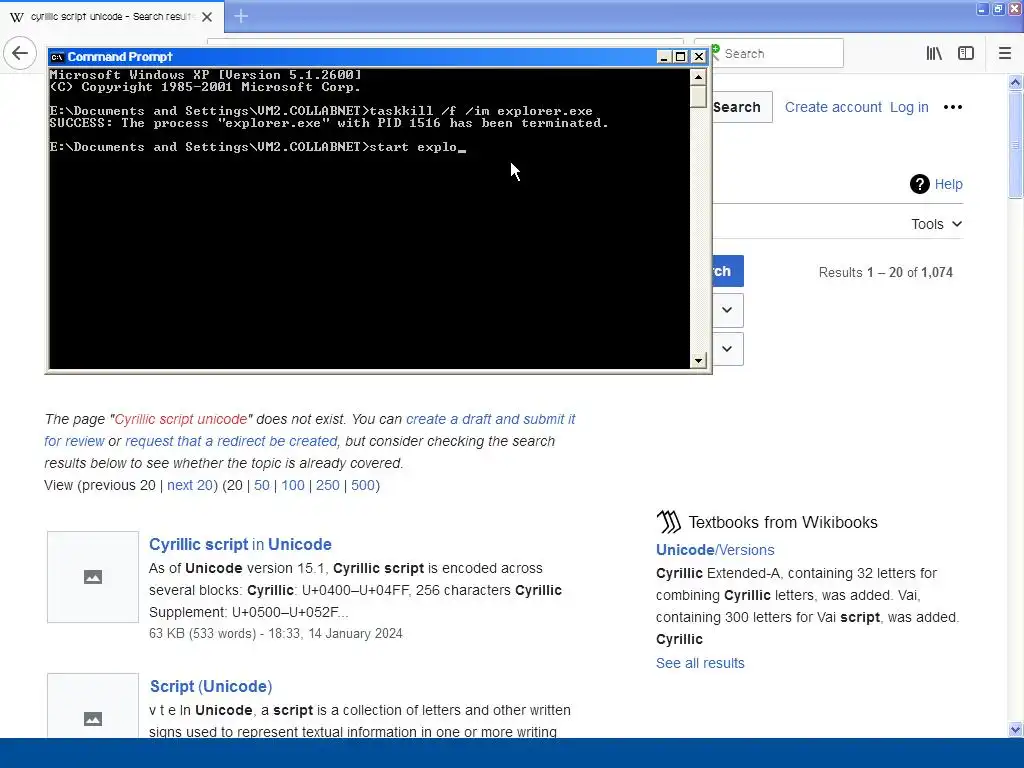Go to next 20 results
This screenshot has height=768, width=1024.
(x=190, y=485)
